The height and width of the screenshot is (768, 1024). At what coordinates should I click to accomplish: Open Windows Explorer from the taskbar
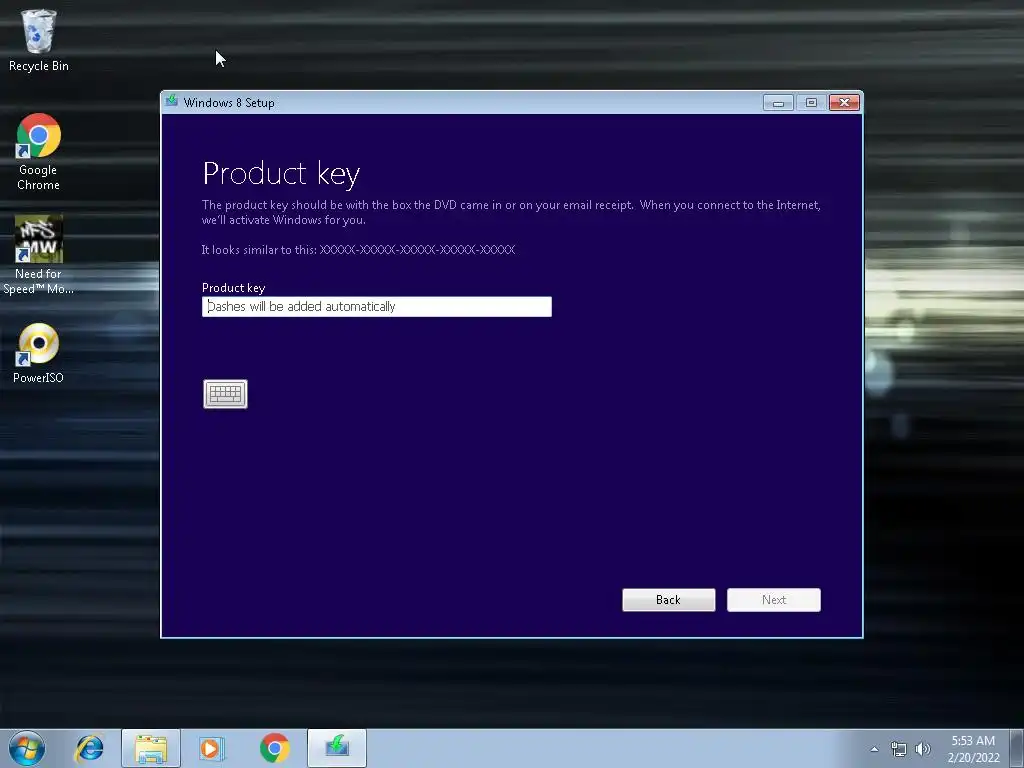point(151,748)
